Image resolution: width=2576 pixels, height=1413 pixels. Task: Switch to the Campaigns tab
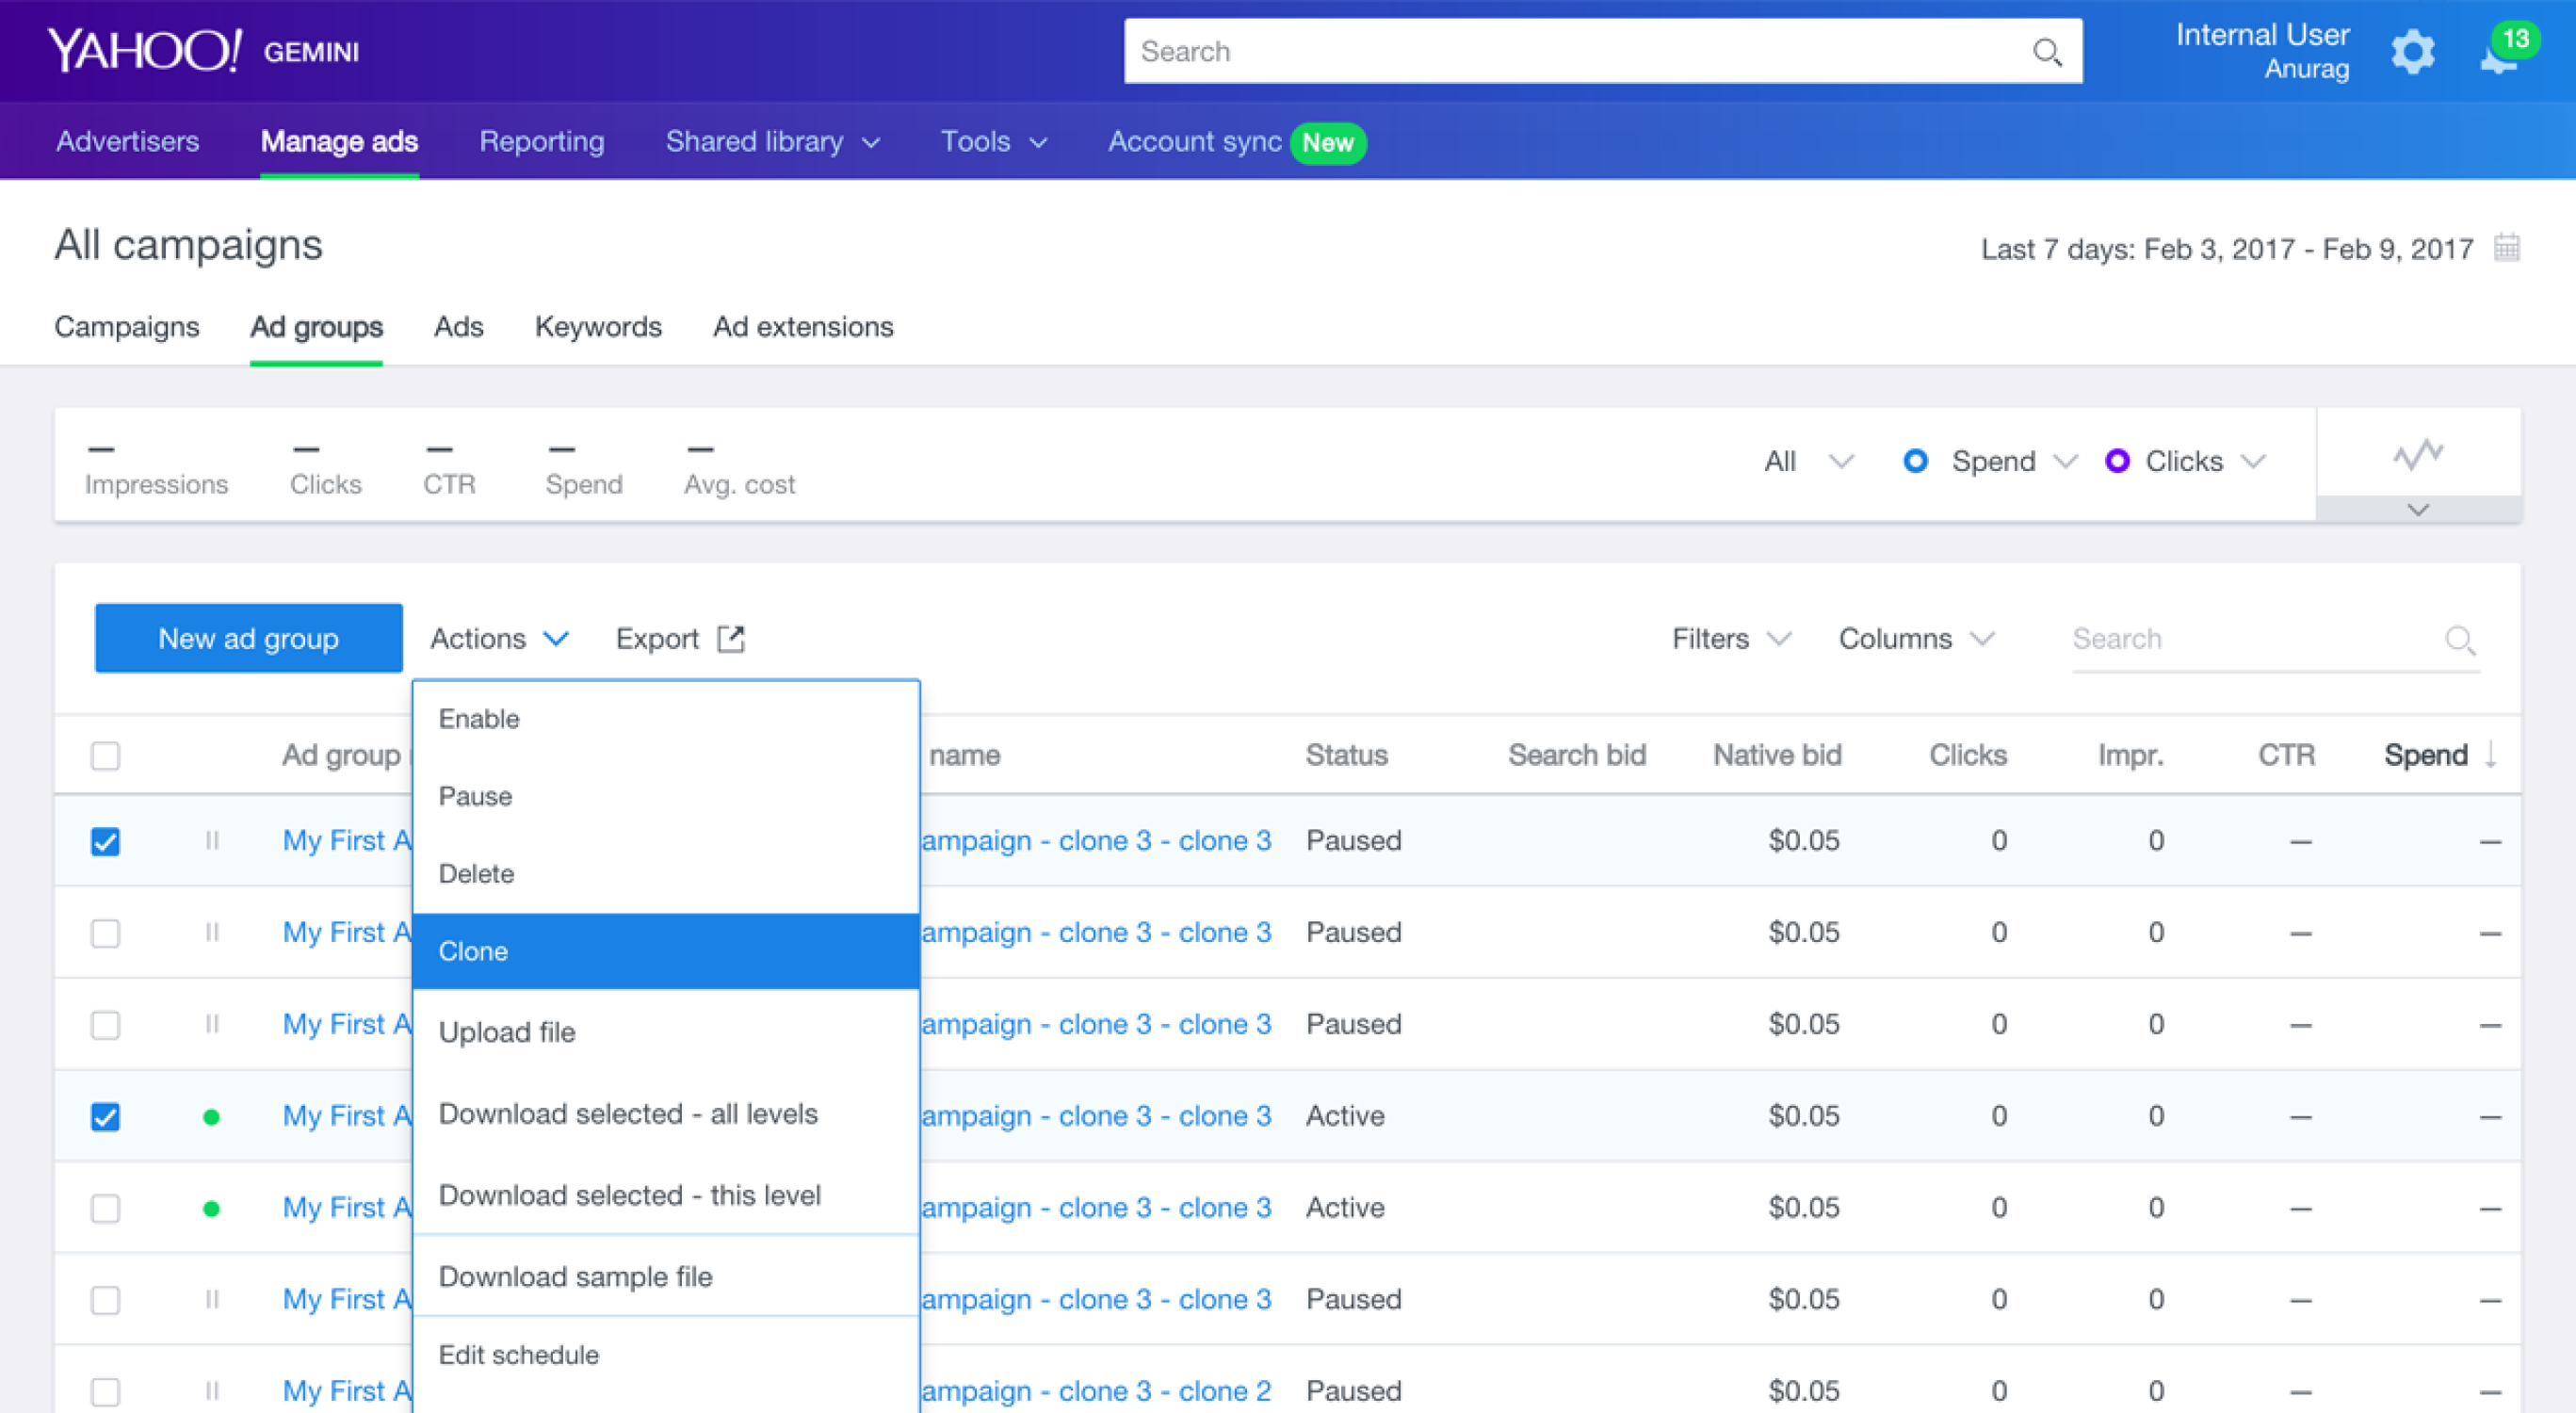(x=127, y=327)
